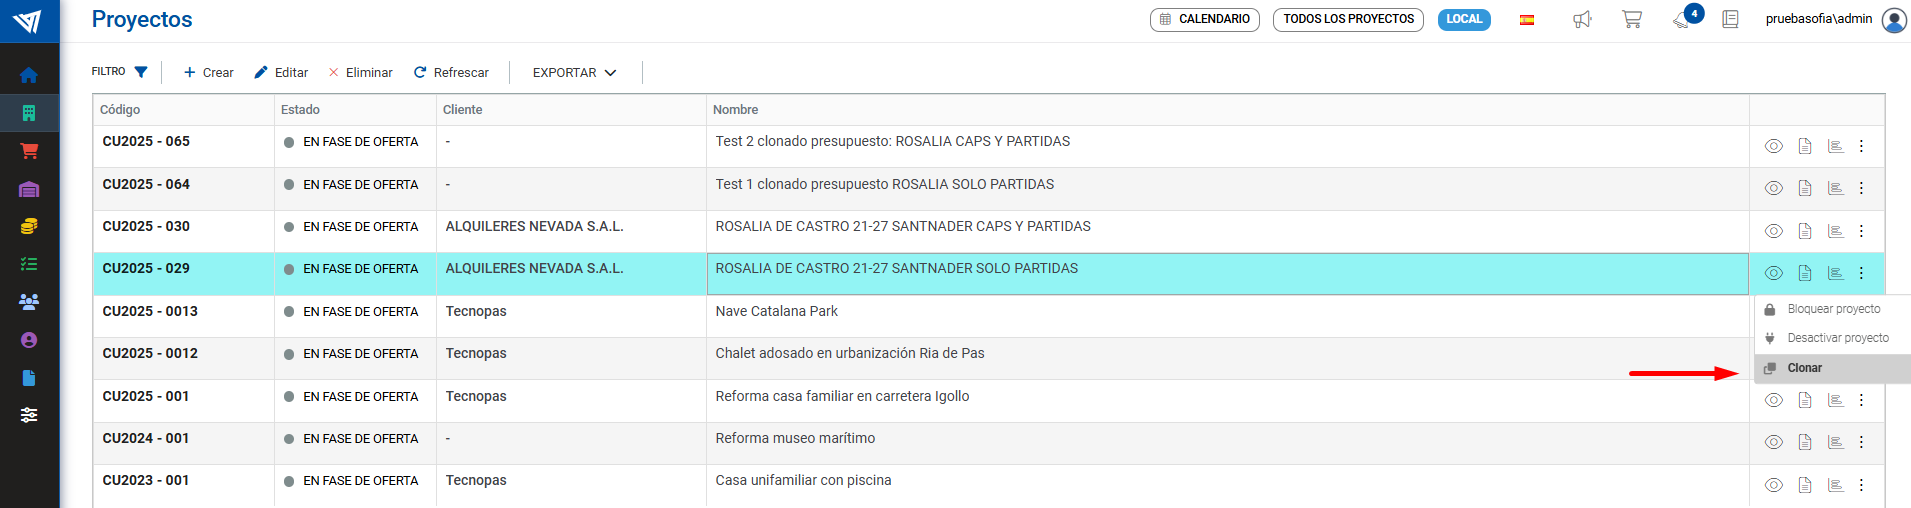
Task: Open document icon for CU2025 - 065
Action: [x=1805, y=146]
